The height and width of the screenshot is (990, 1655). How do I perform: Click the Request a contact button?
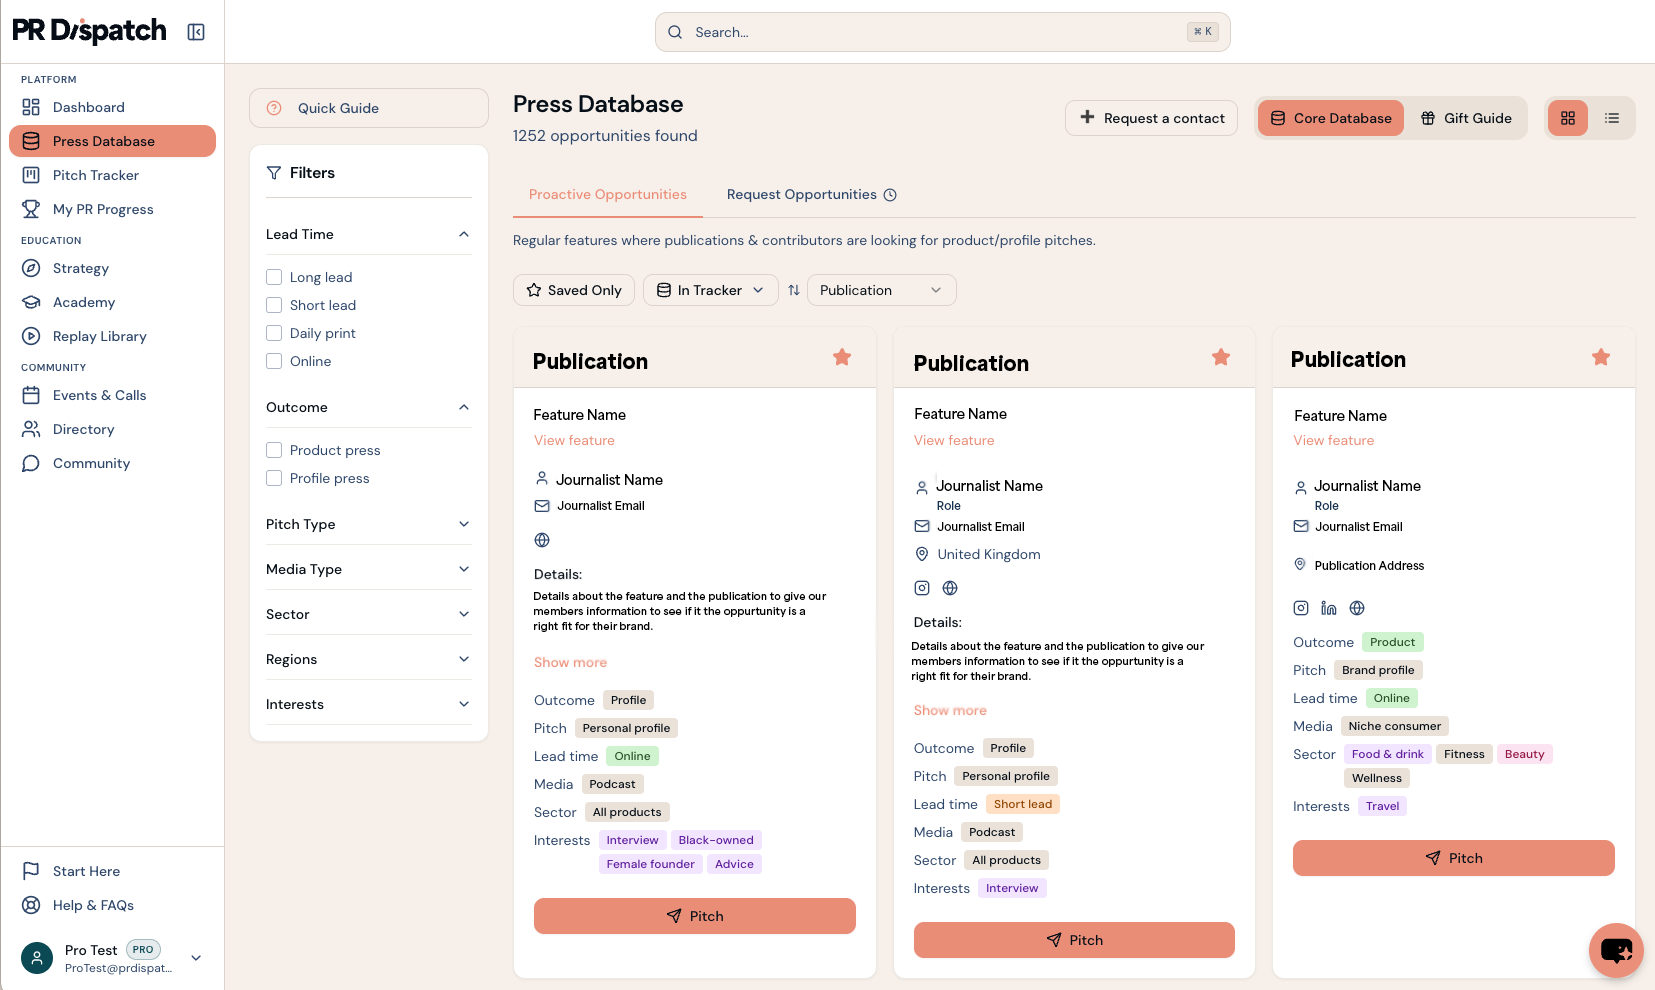[1150, 118]
